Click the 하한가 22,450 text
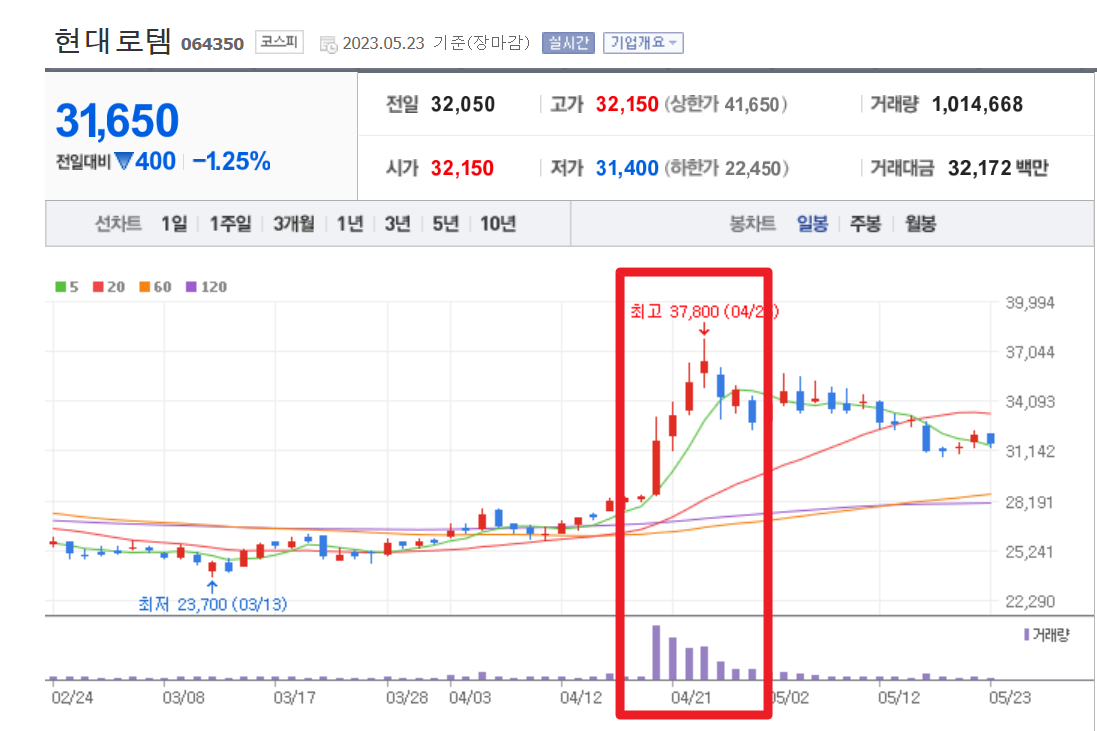The height and width of the screenshot is (731, 1097). 726,169
